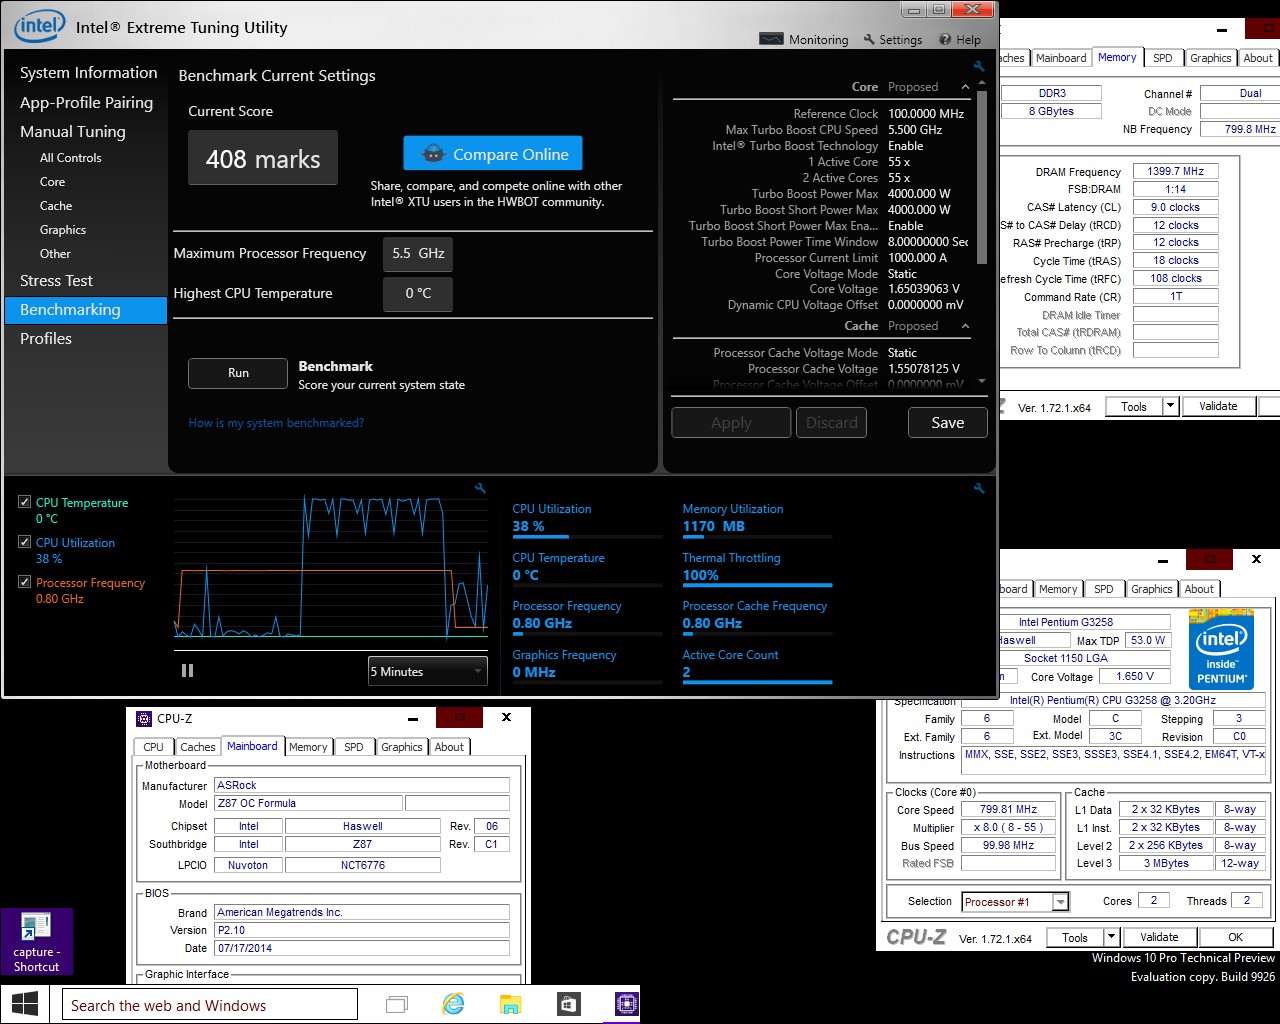Switch to SPD tab in Mainboard CPU-Z window
This screenshot has height=1024, width=1280.
click(x=354, y=747)
